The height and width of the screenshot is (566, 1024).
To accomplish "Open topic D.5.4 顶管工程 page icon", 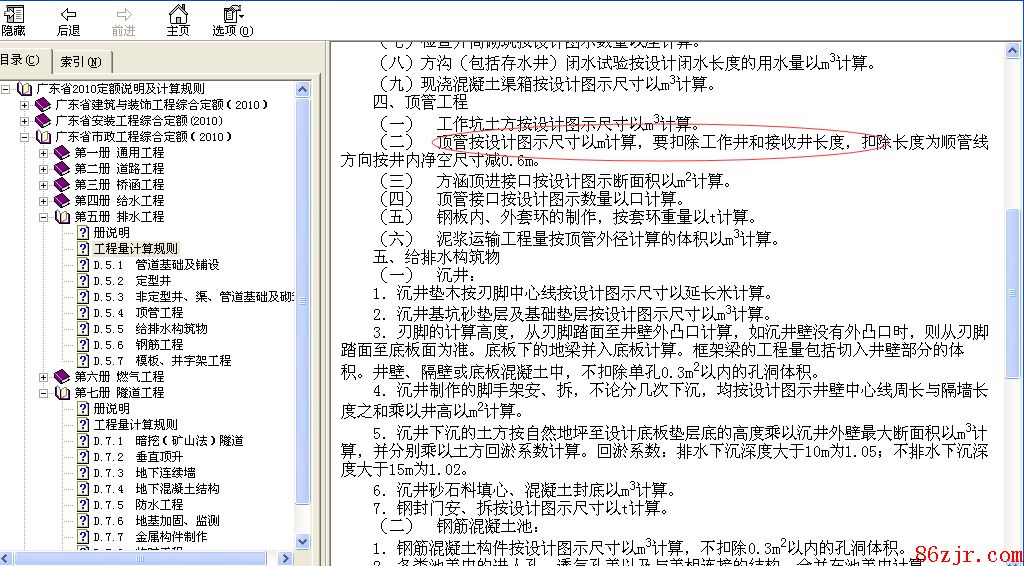I will [83, 313].
